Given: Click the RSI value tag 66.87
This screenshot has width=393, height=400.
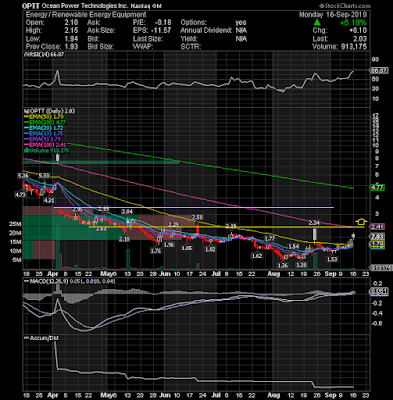Looking at the screenshot, I should click(379, 71).
